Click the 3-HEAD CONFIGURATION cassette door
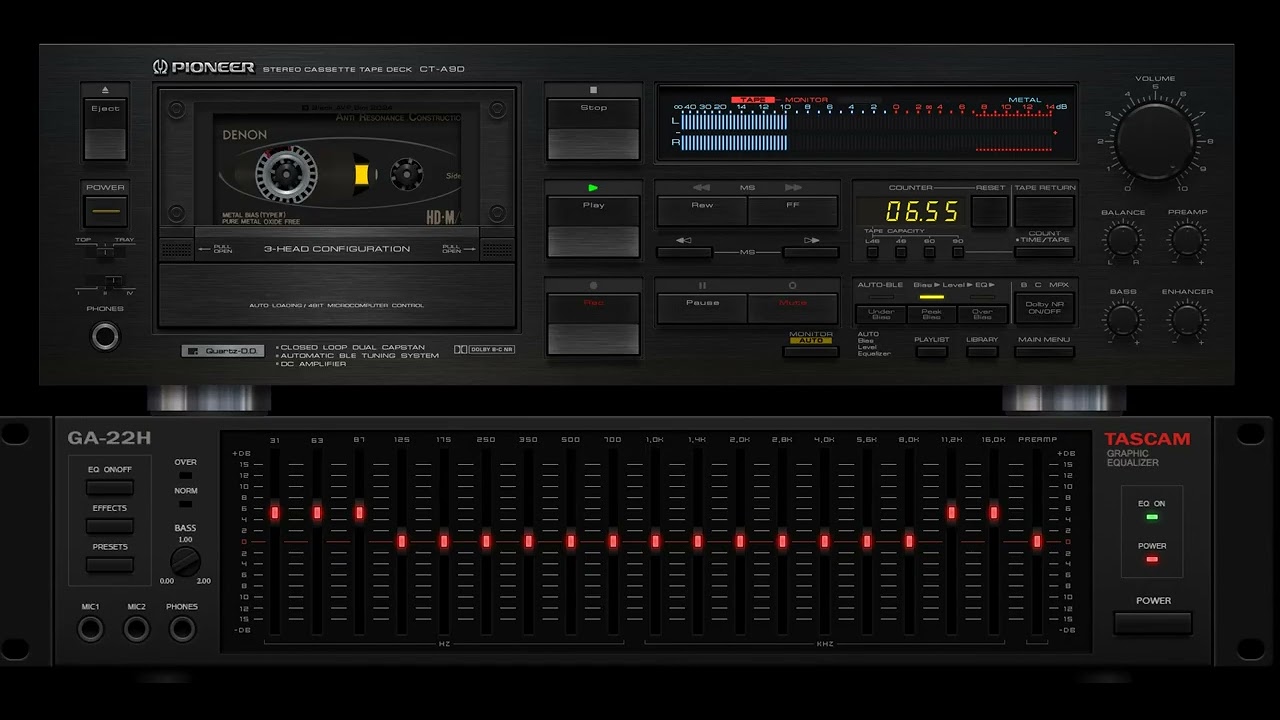 click(337, 249)
